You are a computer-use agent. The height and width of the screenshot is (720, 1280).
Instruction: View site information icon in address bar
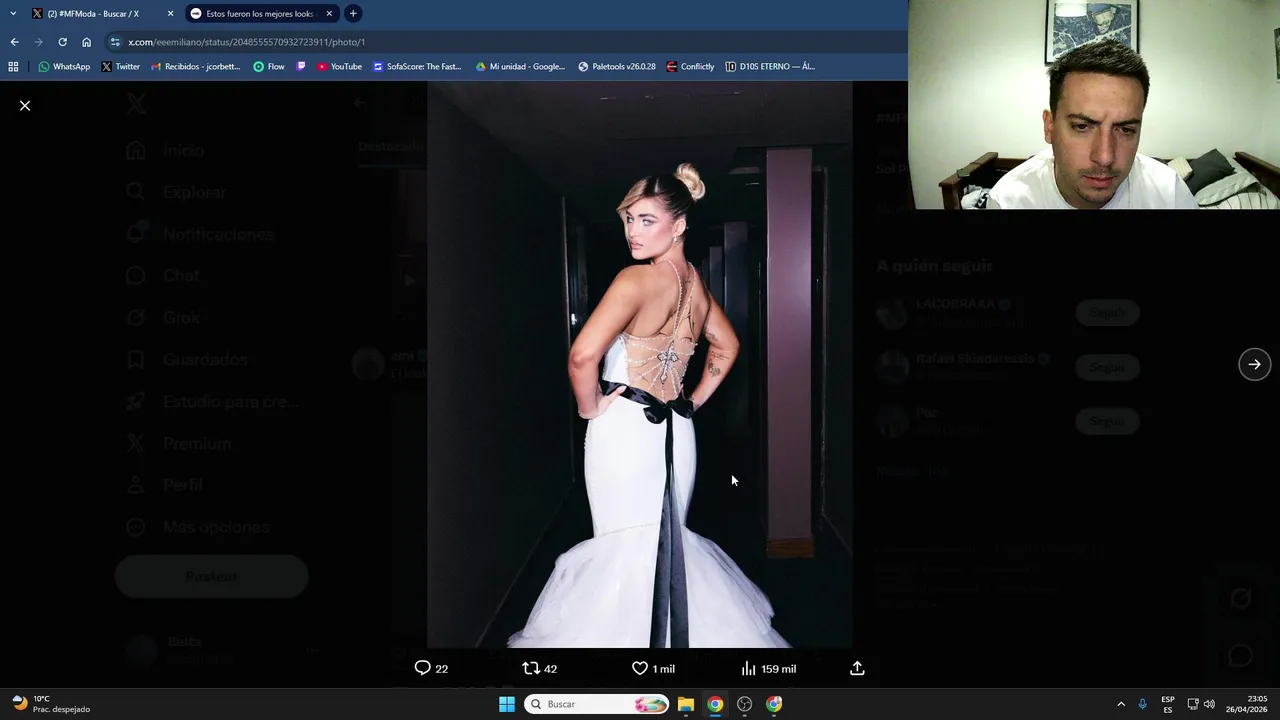[x=116, y=42]
